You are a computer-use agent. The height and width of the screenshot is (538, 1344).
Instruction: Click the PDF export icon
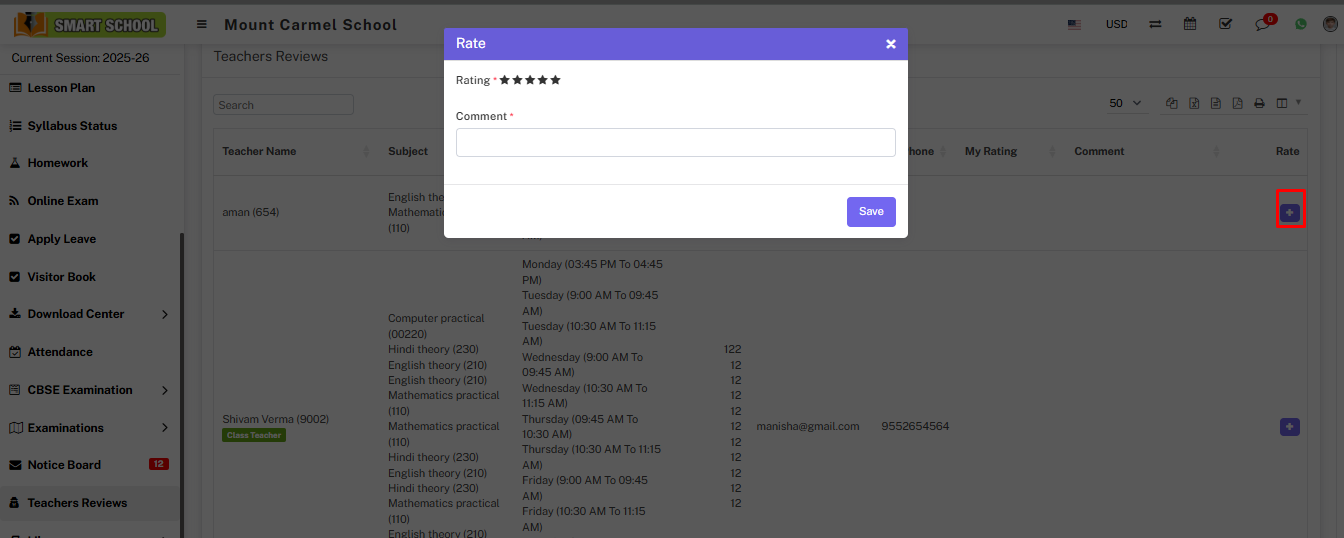[x=1237, y=103]
